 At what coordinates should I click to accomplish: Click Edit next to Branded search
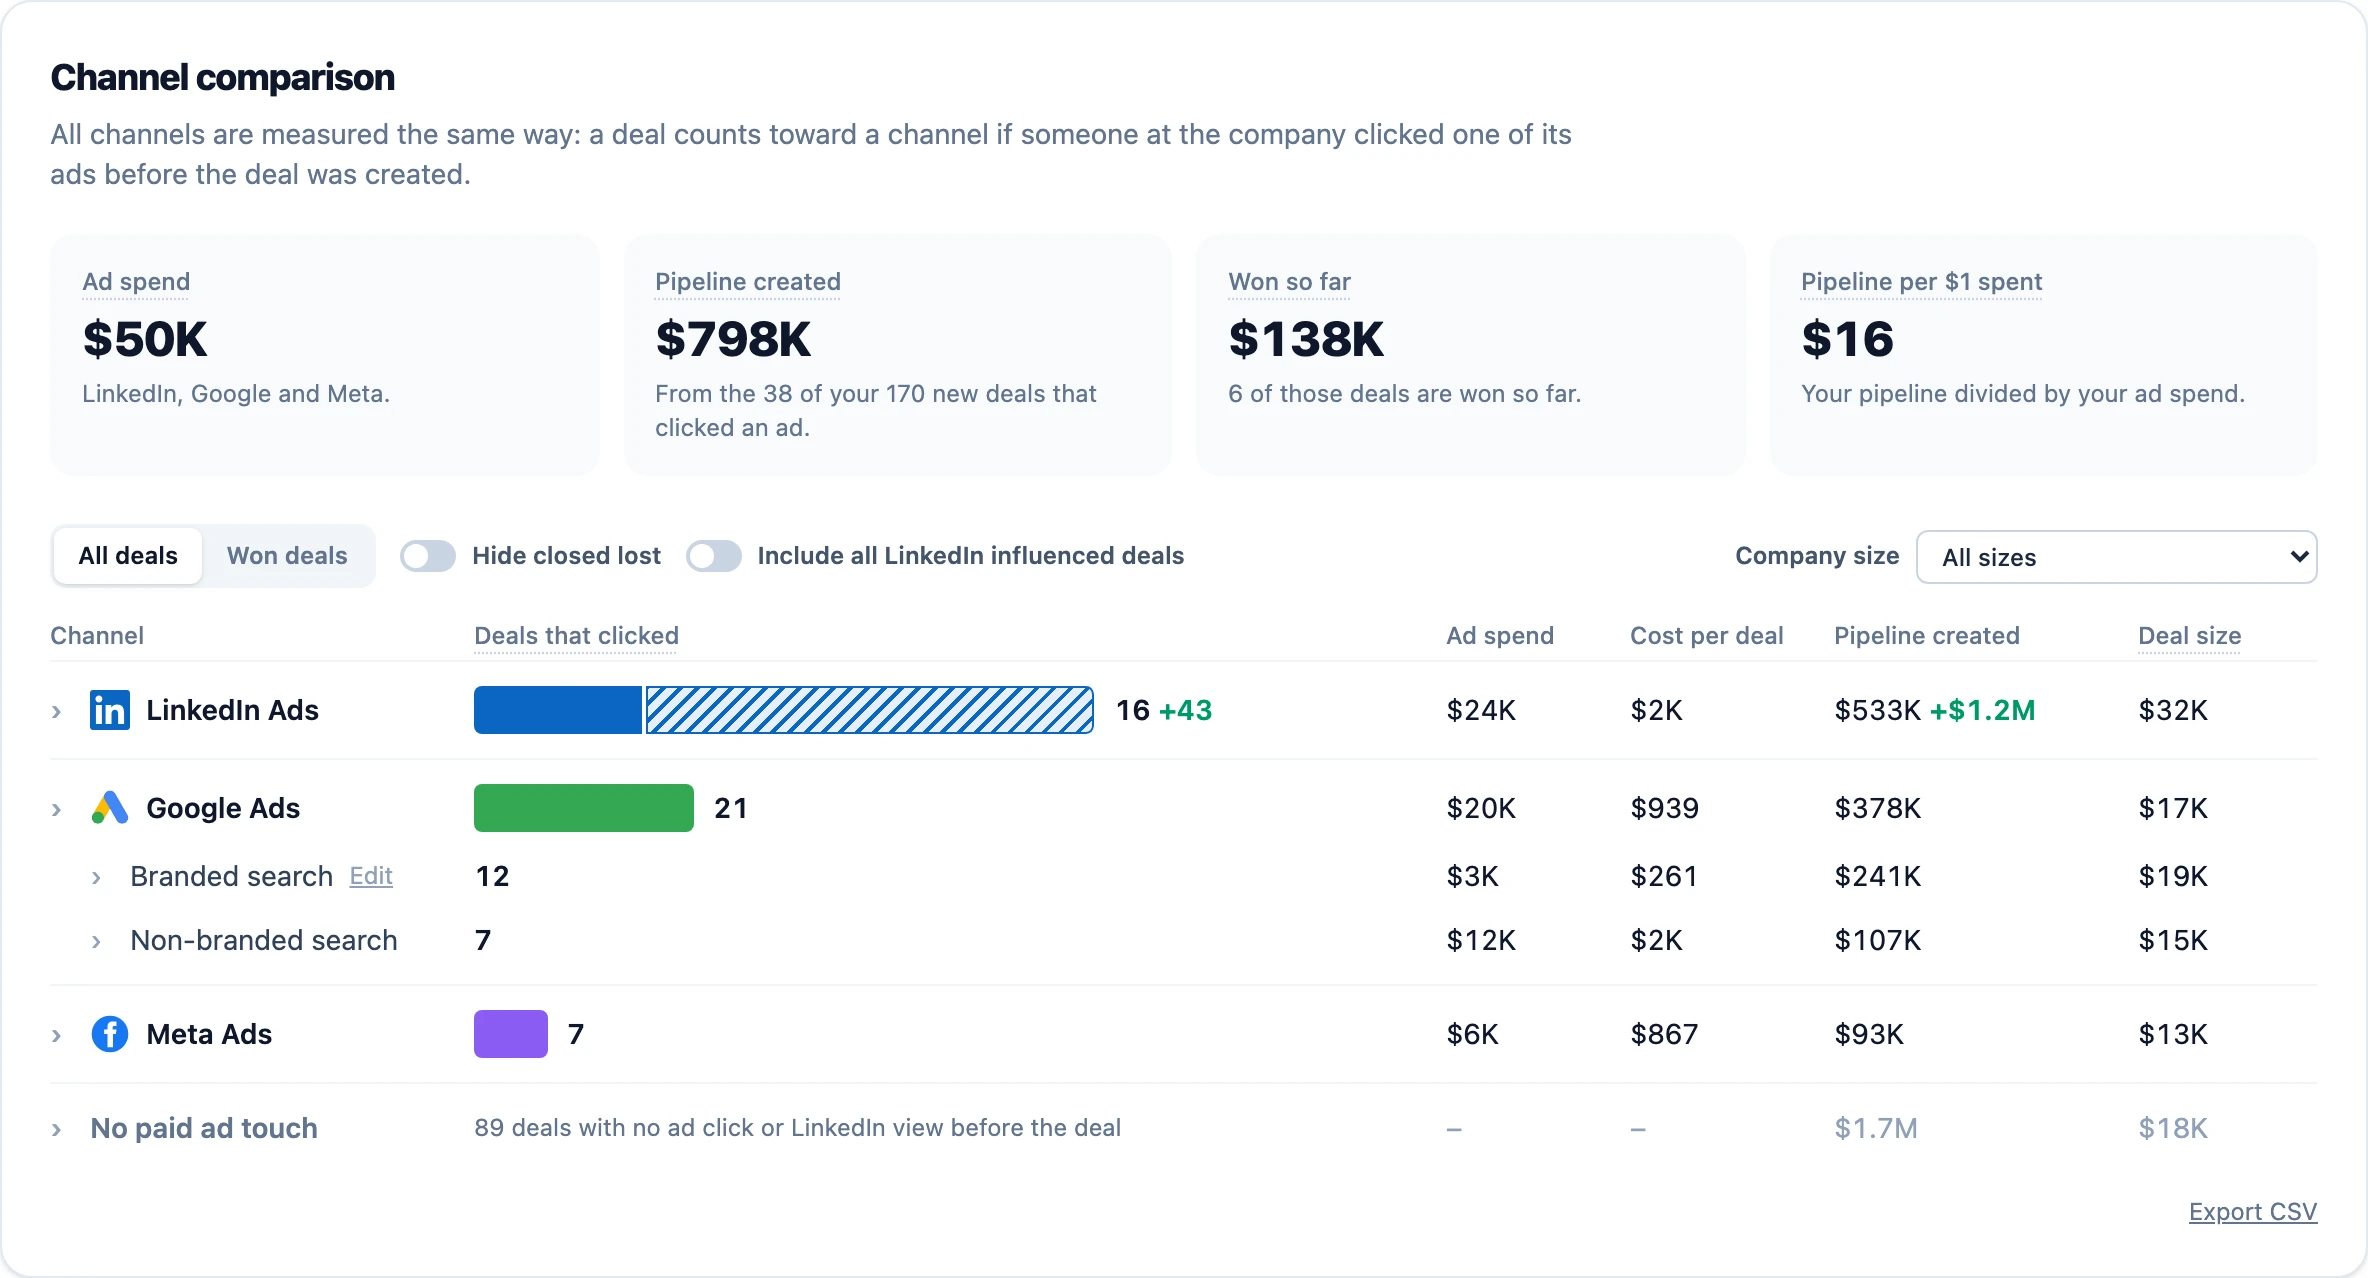pos(371,876)
